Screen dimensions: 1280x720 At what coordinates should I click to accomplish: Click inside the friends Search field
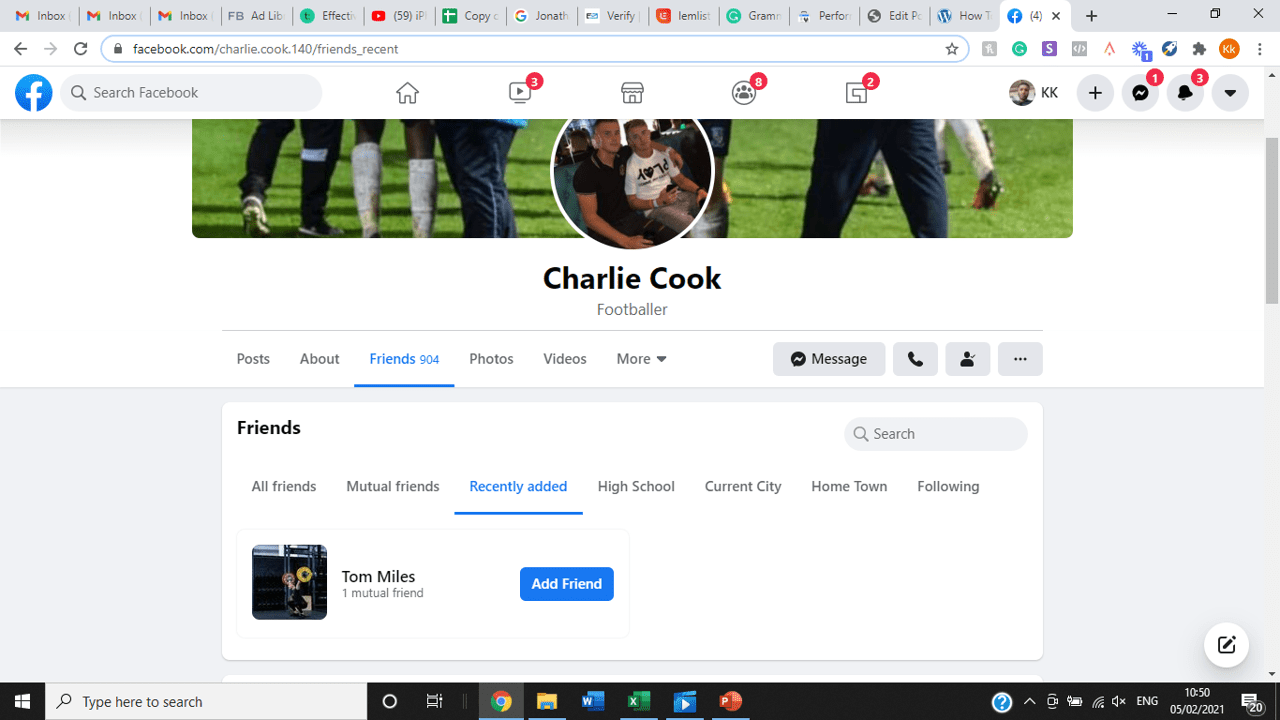(x=935, y=433)
